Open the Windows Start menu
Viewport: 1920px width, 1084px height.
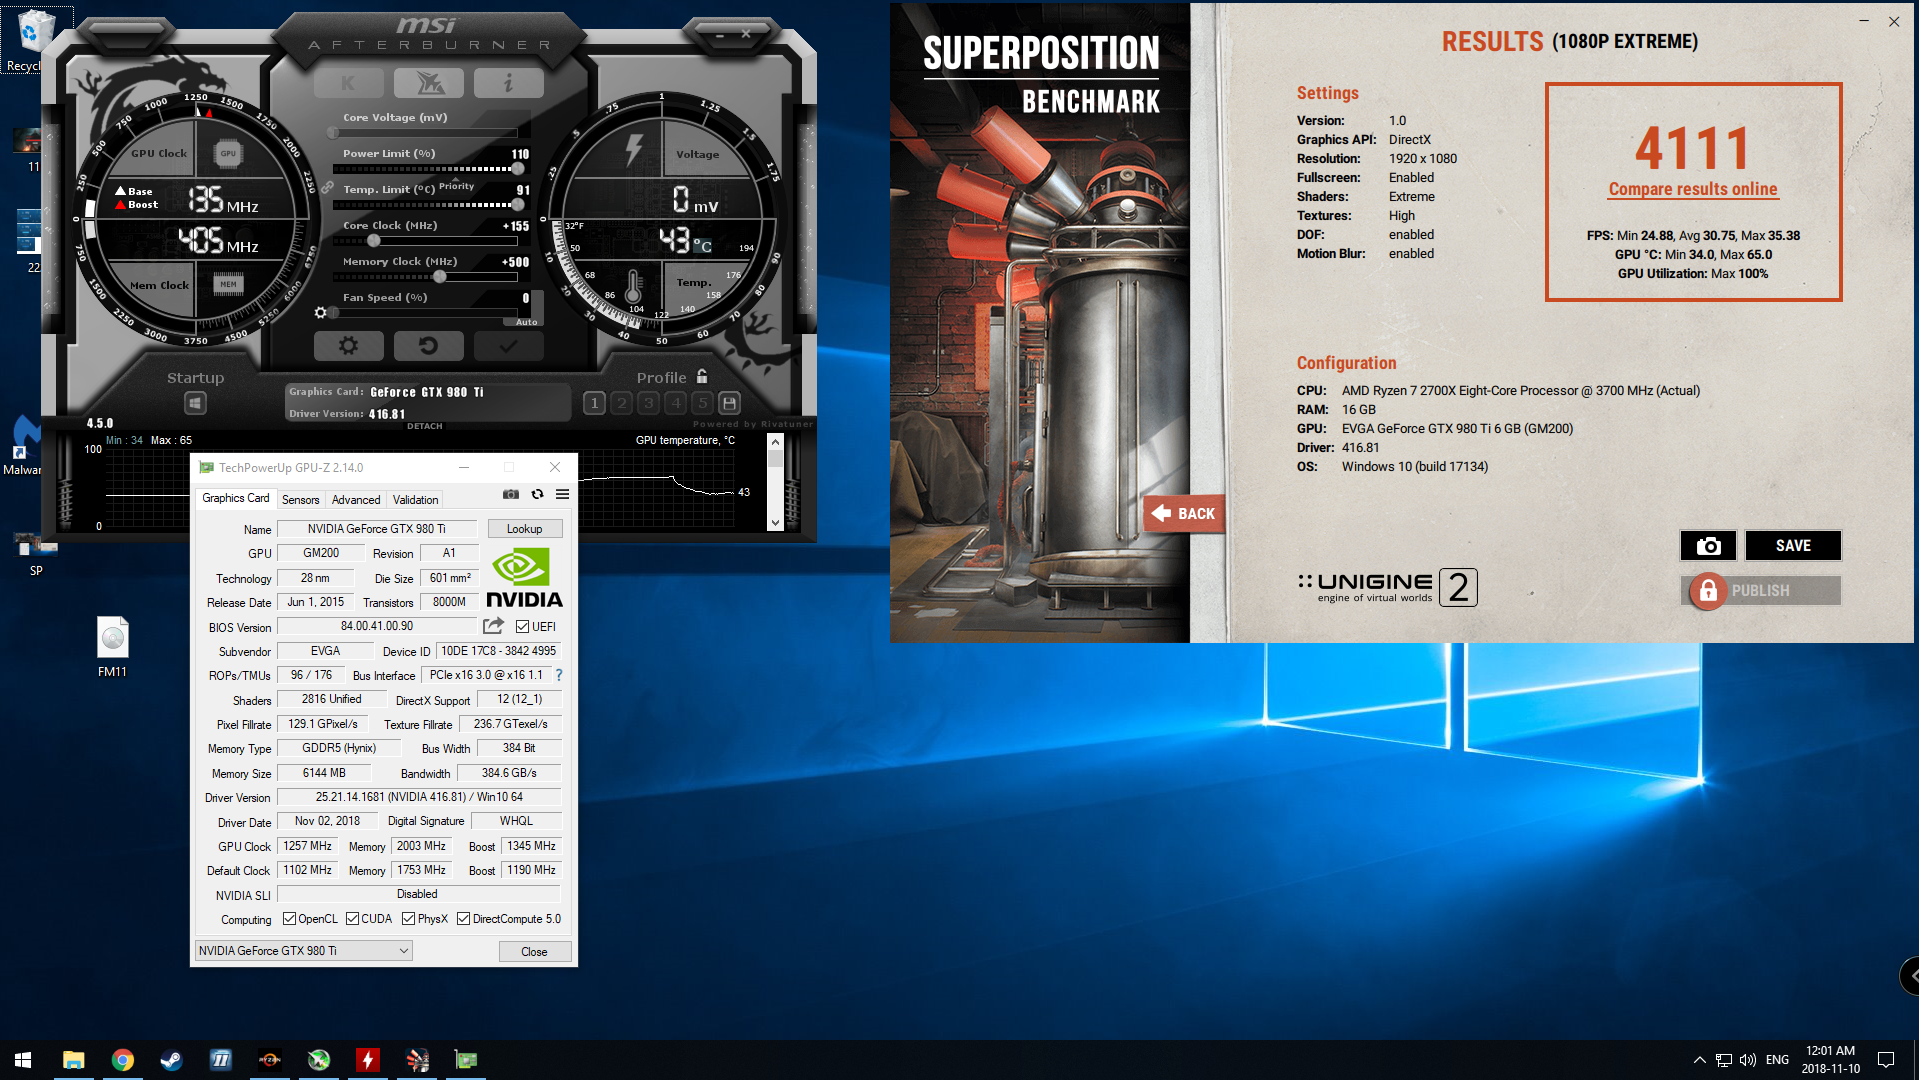click(24, 1061)
